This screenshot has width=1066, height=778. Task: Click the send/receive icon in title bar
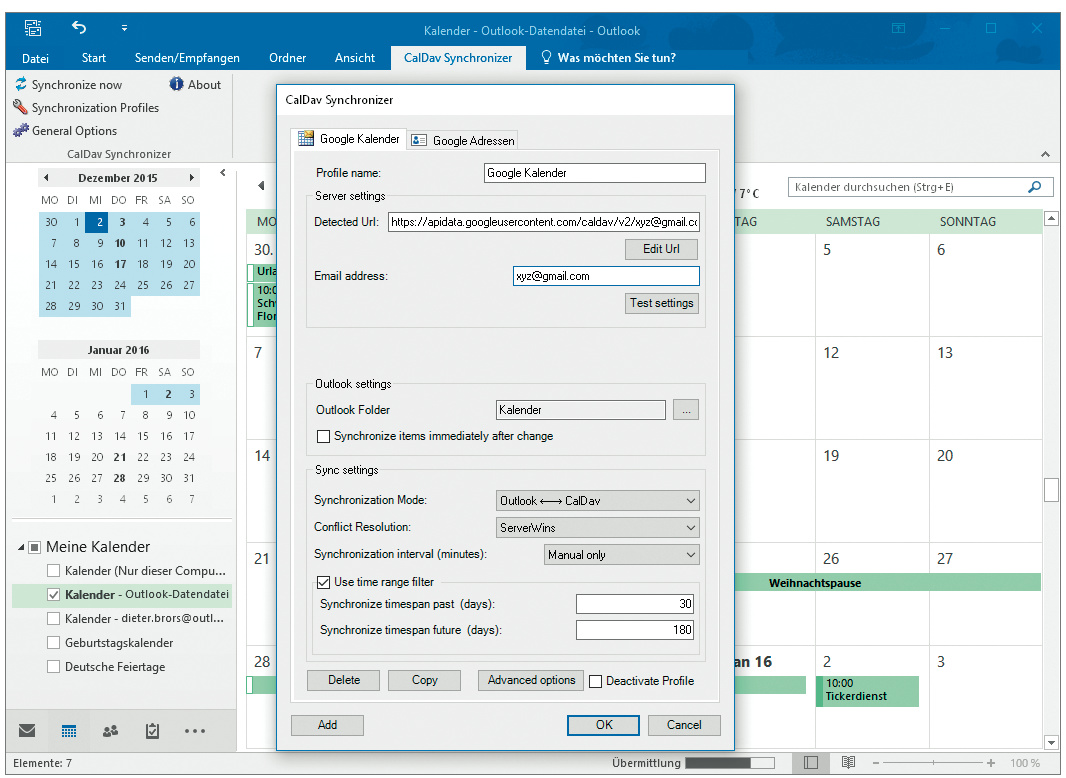pyautogui.click(x=33, y=28)
